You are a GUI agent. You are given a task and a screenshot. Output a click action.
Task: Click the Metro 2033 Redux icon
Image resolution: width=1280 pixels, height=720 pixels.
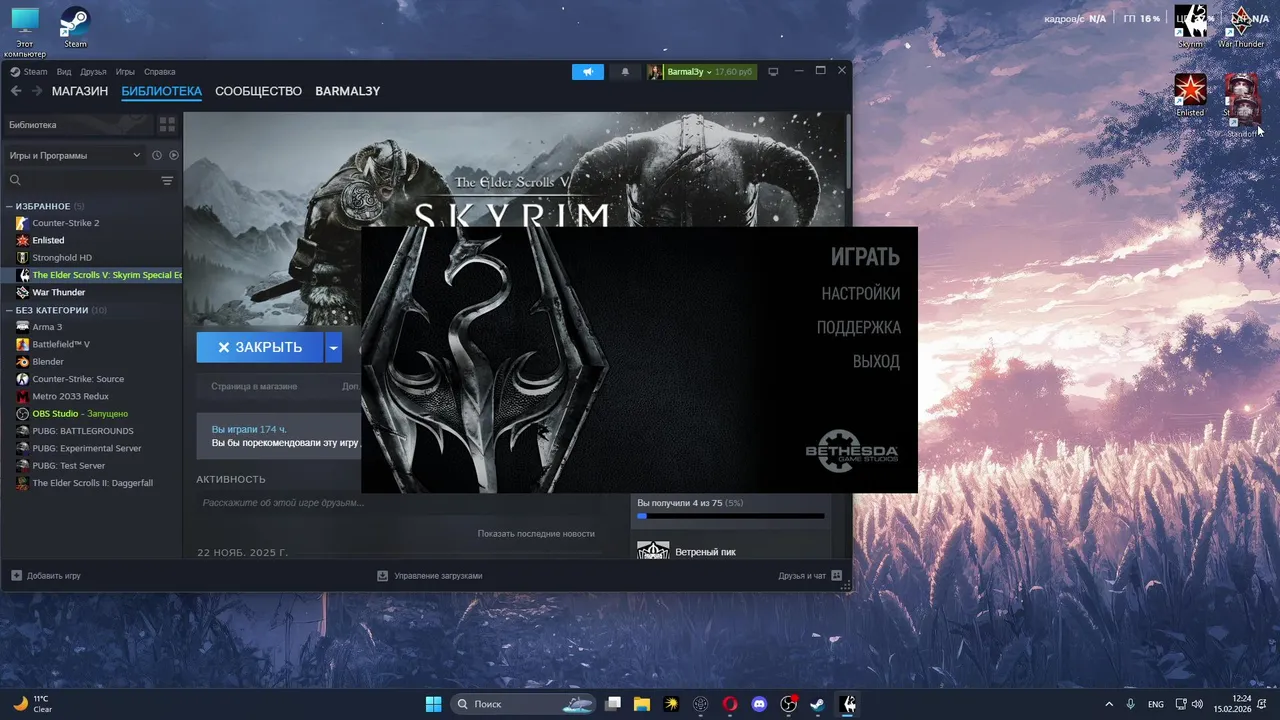point(22,396)
